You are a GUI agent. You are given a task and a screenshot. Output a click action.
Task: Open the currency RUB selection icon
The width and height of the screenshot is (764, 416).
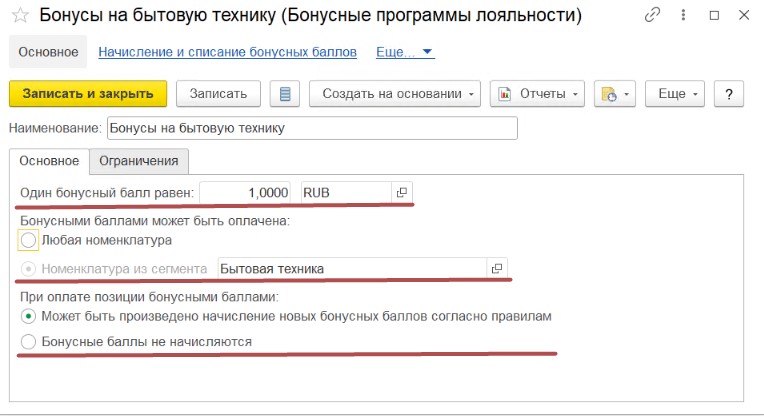[x=401, y=193]
